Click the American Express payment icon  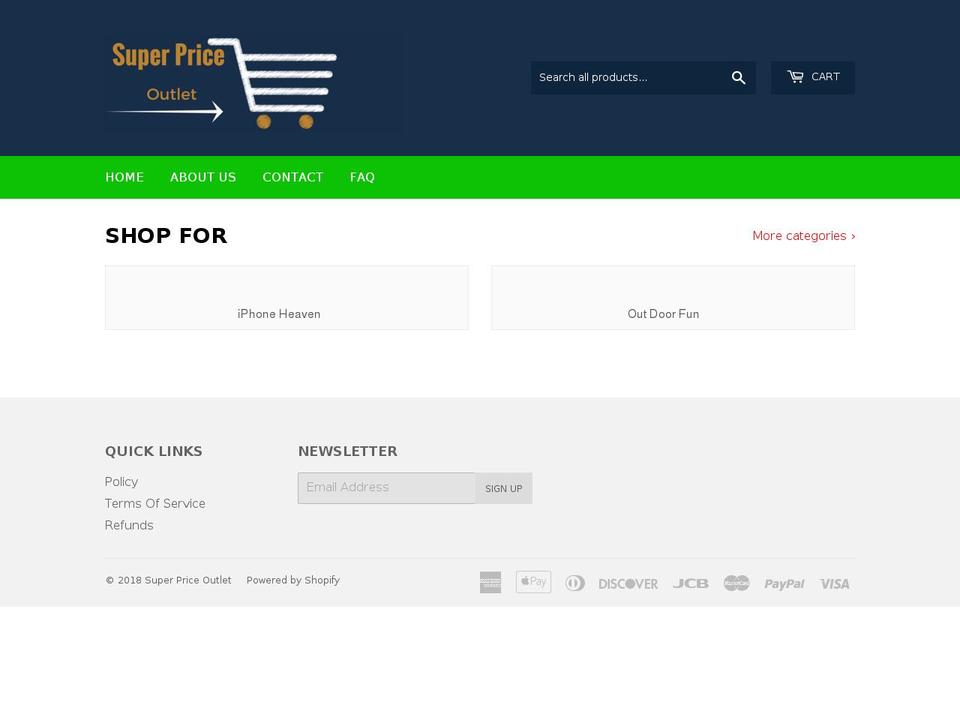point(490,582)
